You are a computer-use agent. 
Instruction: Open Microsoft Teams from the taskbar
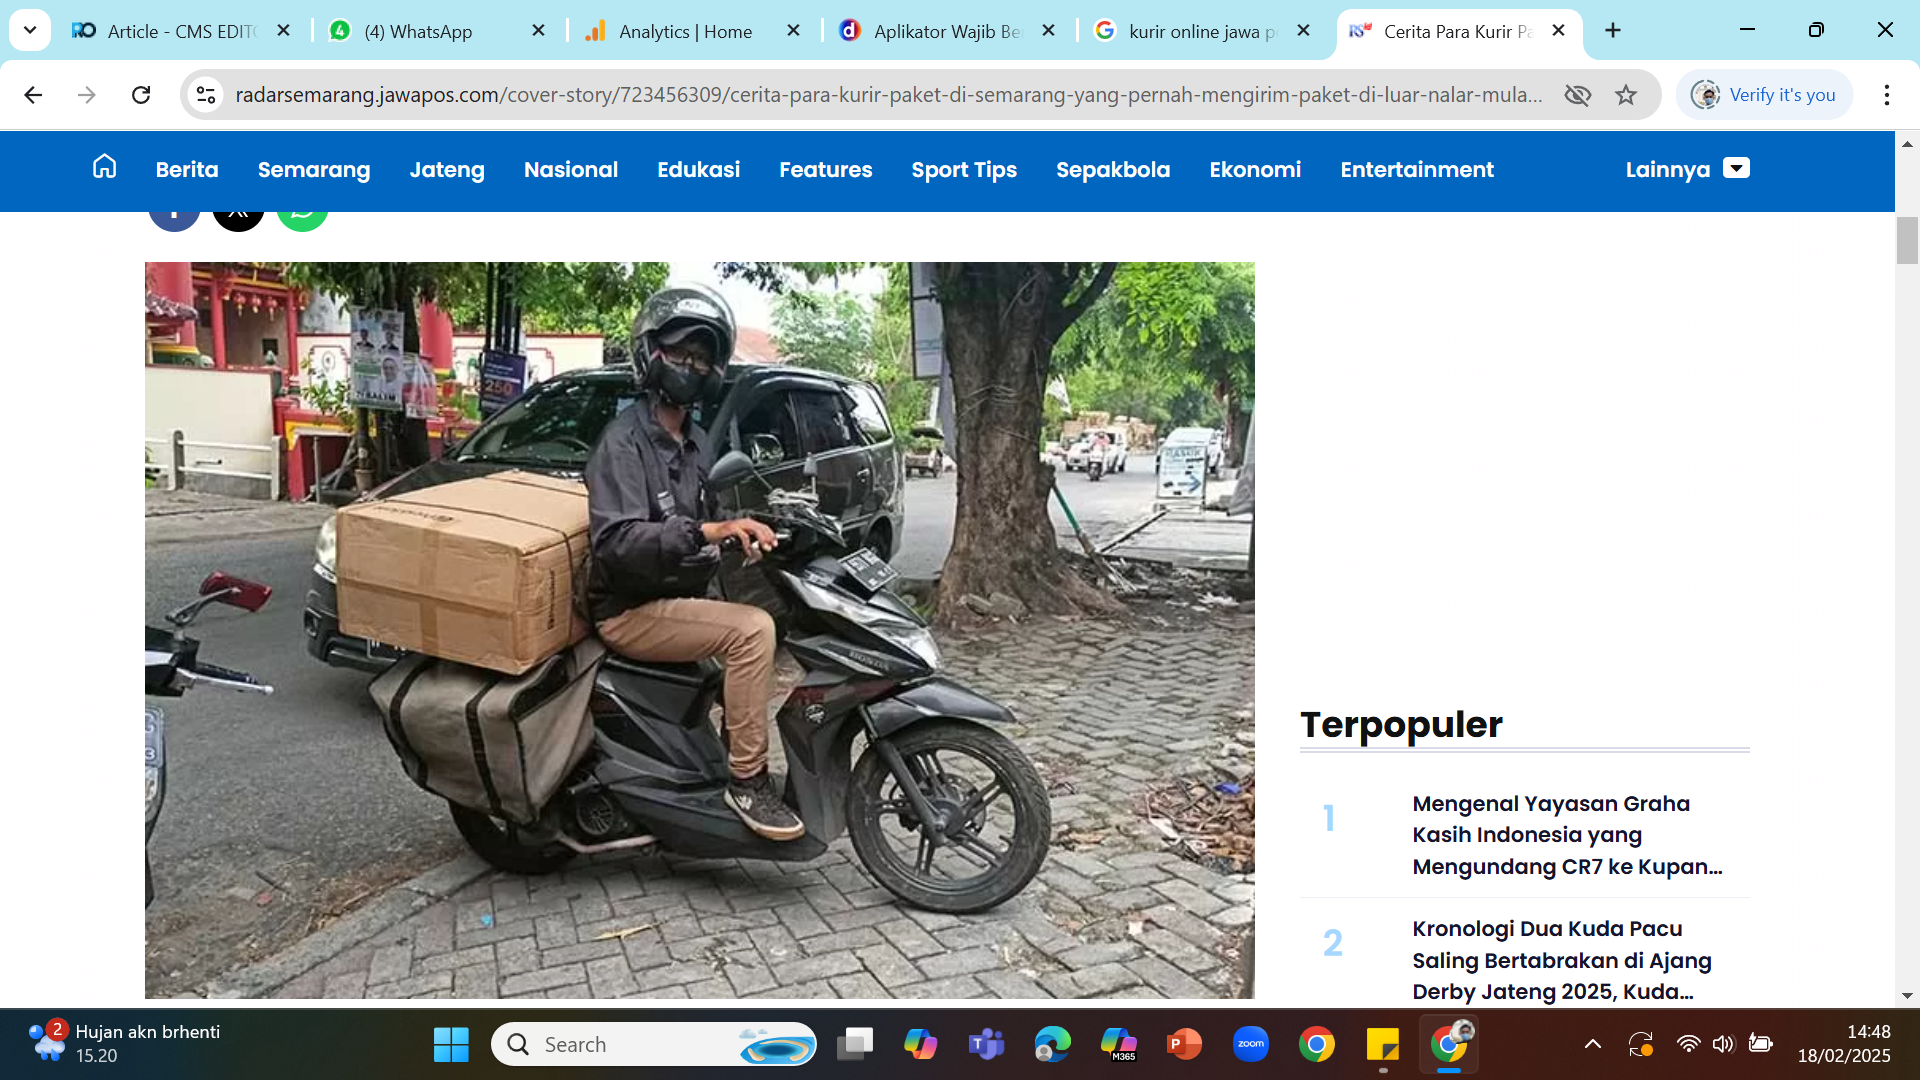pyautogui.click(x=988, y=1043)
